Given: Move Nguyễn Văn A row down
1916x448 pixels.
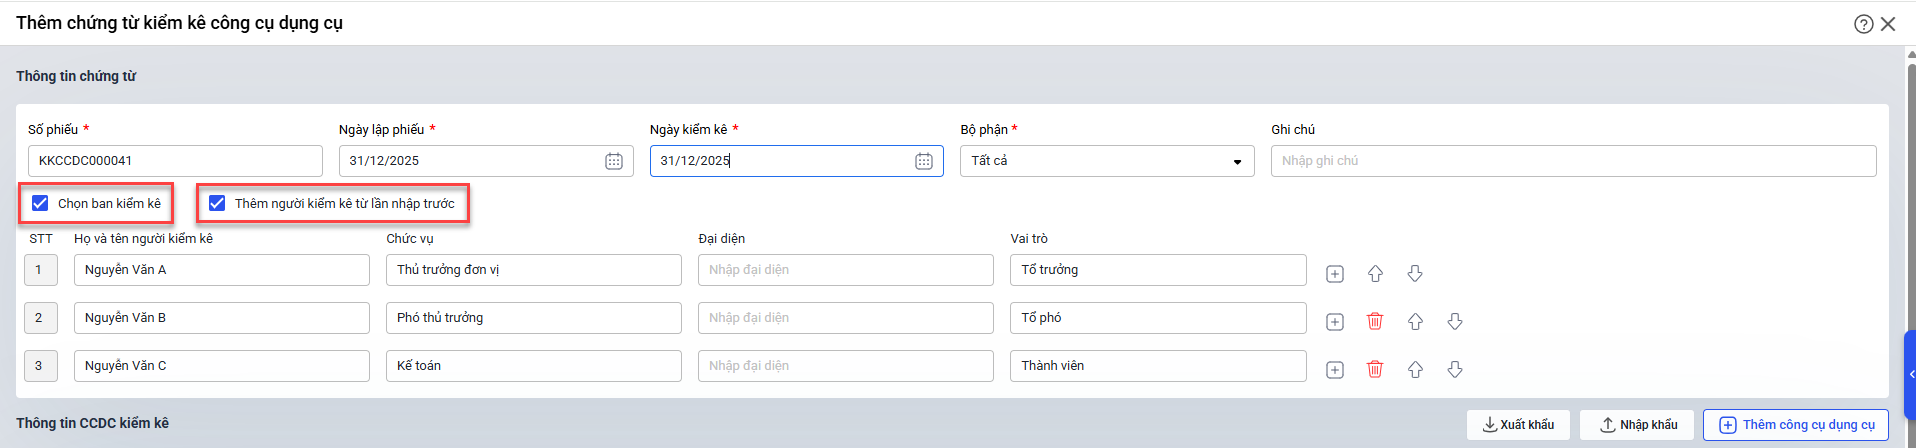Looking at the screenshot, I should tap(1415, 274).
